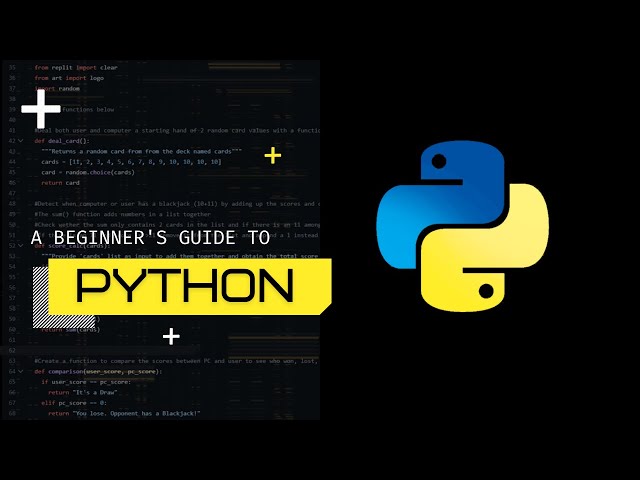This screenshot has width=640, height=480.
Task: Click the "A BEGINNER'S GUIDE TO" heading
Action: coord(150,238)
